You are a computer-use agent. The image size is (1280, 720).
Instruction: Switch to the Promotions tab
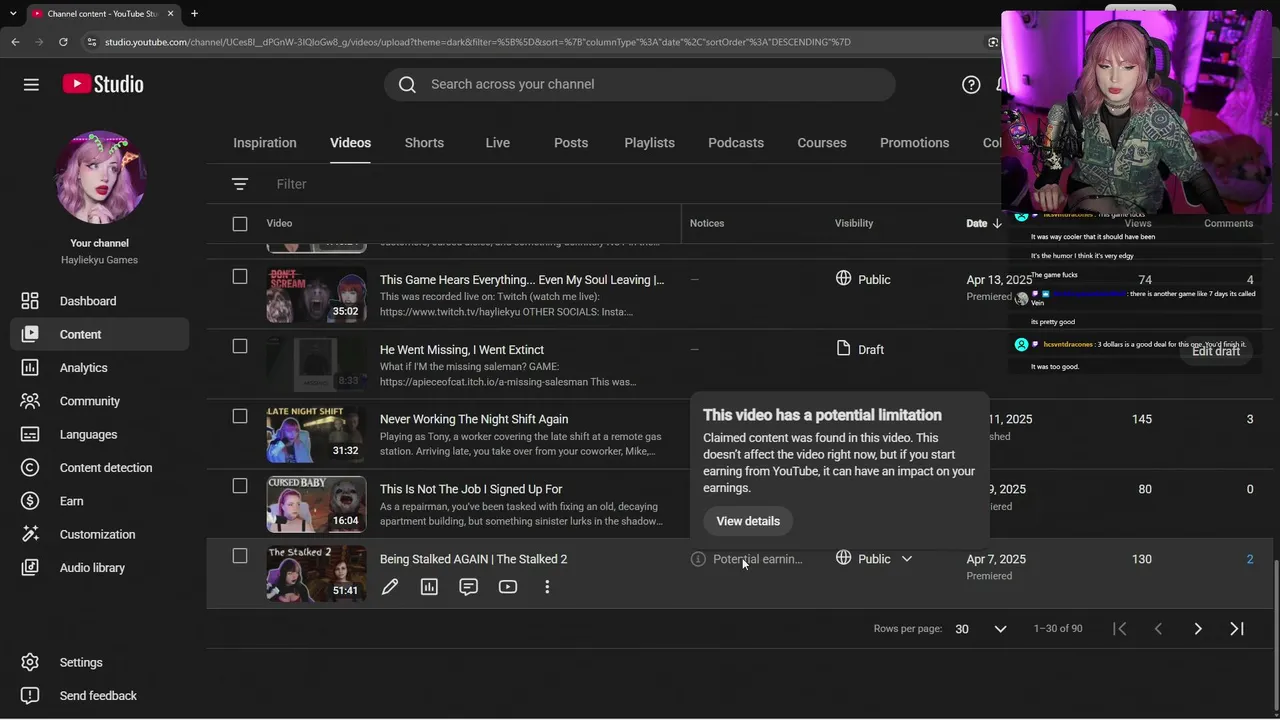click(915, 143)
